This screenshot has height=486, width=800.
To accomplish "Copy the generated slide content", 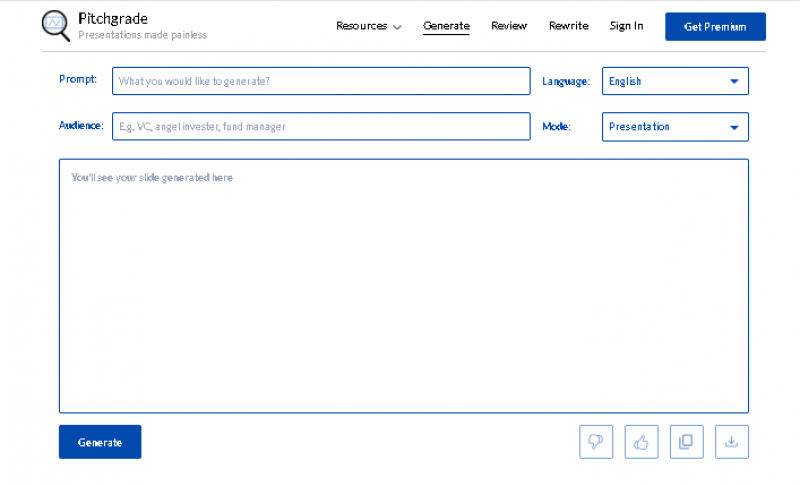I will (x=686, y=441).
